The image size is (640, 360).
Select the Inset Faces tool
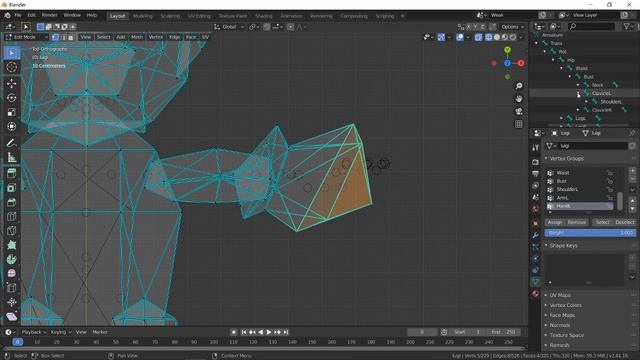[11, 188]
